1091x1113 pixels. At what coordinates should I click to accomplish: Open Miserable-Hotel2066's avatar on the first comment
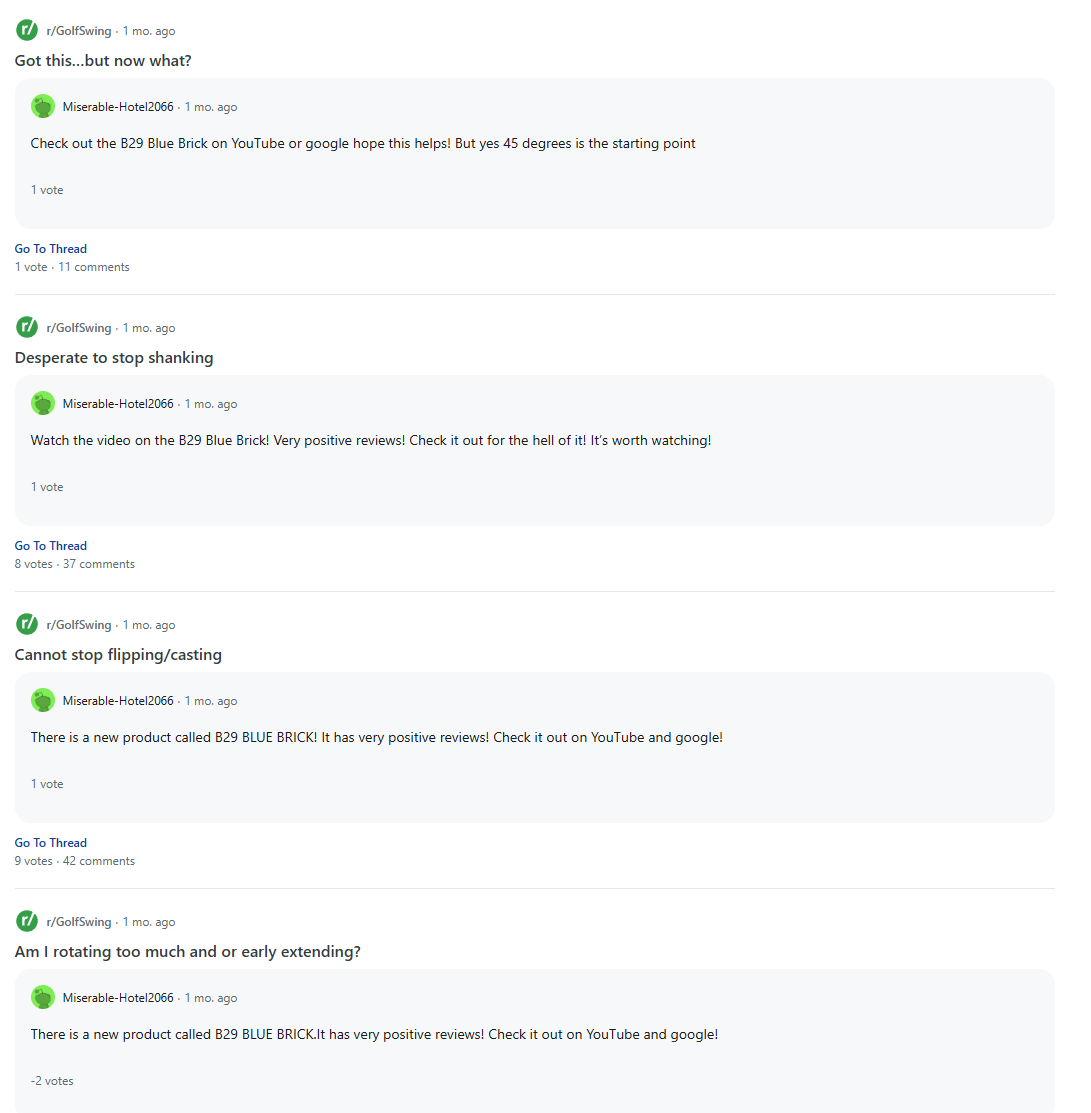click(x=43, y=105)
